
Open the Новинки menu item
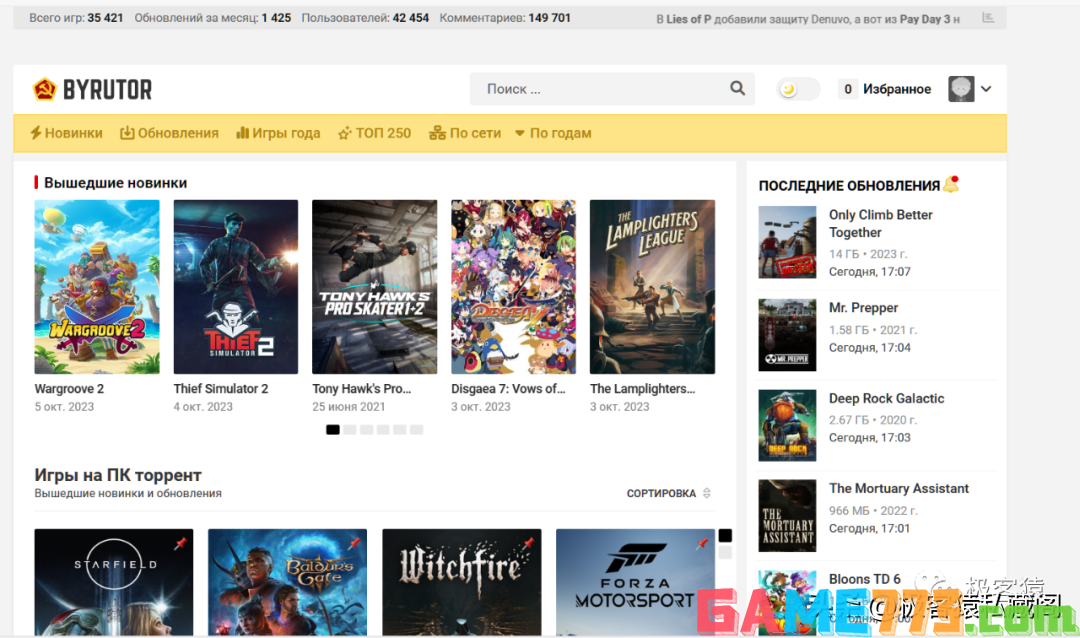coord(66,133)
